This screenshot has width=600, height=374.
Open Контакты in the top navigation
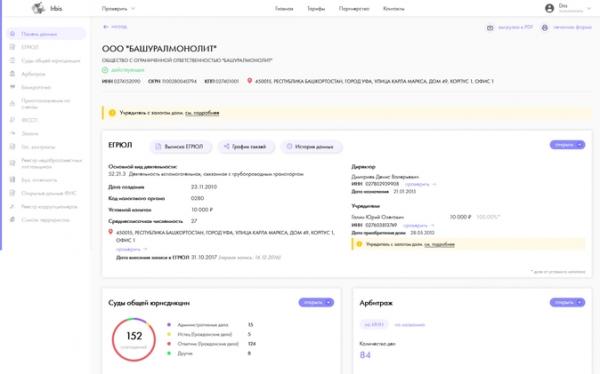393,8
